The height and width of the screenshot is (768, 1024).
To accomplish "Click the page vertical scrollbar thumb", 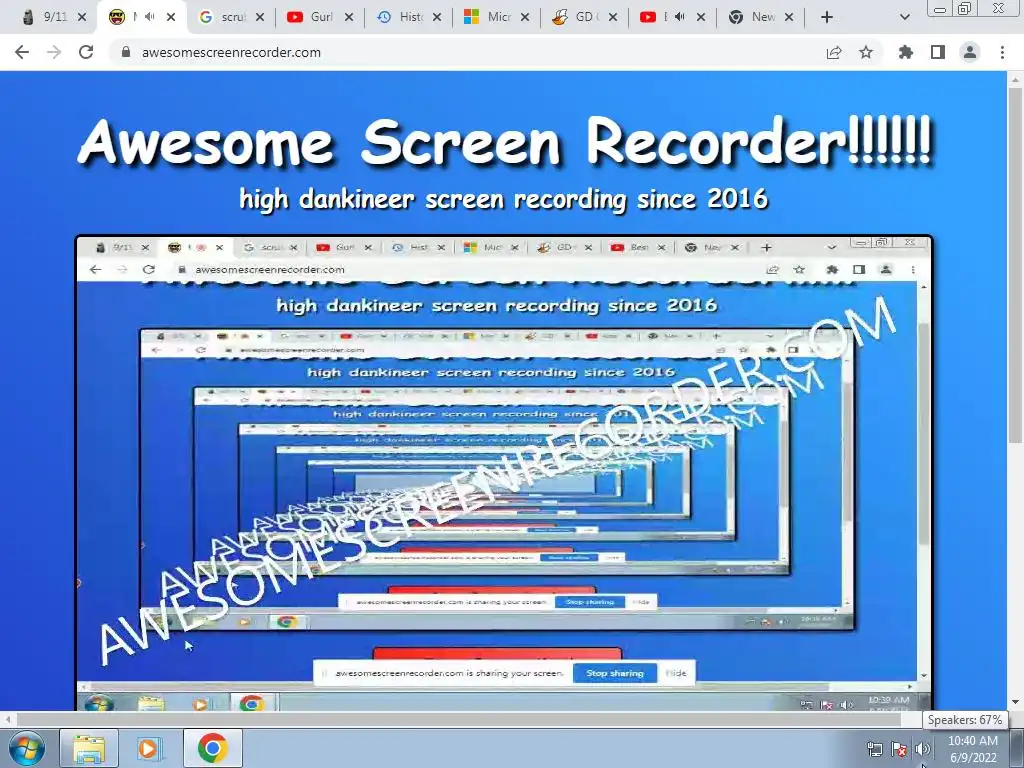I will 1015,264.
